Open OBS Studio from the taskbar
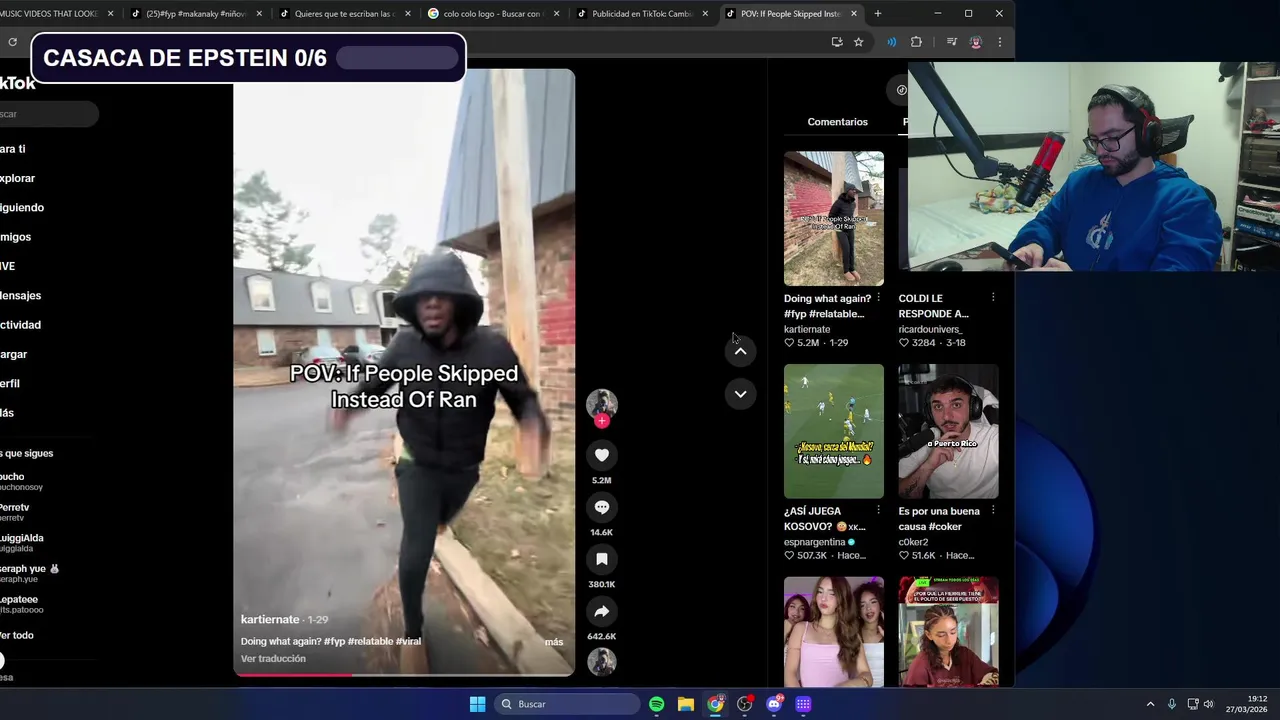The height and width of the screenshot is (720, 1280). point(744,704)
